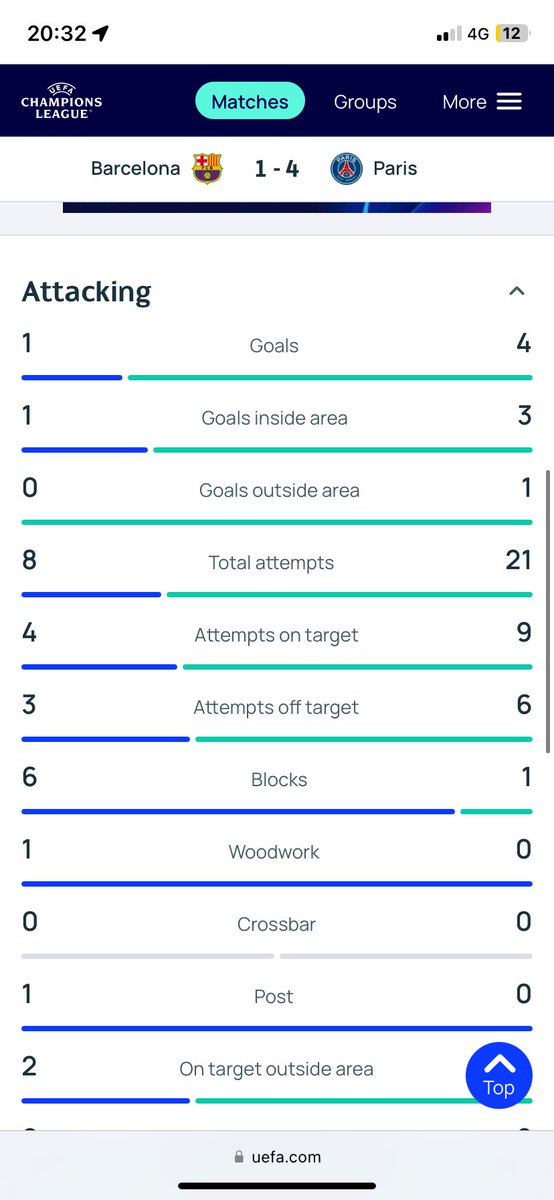Screen dimensions: 554x1200
Task: Tap the cellular signal bars icon
Action: tap(446, 34)
